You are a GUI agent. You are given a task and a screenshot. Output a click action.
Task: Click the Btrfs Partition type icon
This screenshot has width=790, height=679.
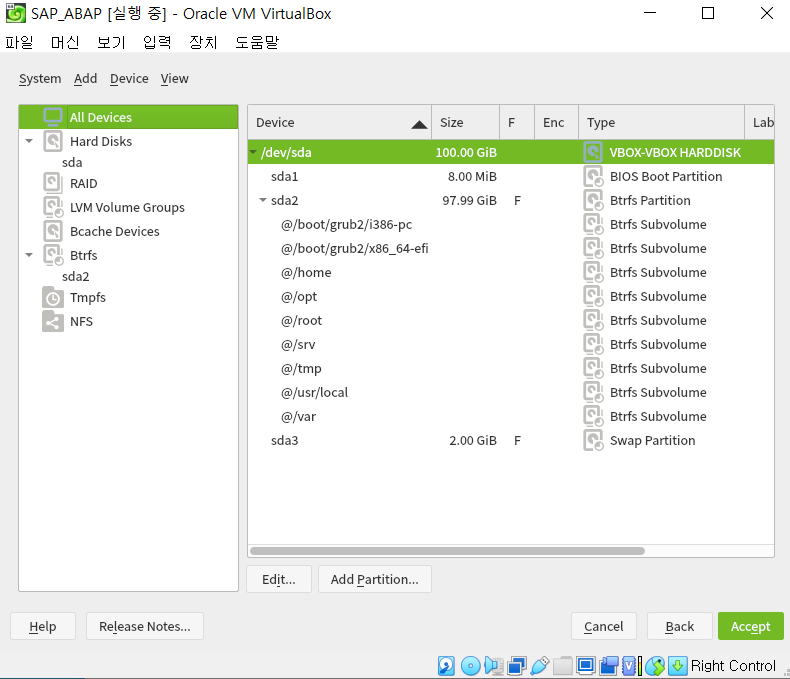click(x=593, y=200)
